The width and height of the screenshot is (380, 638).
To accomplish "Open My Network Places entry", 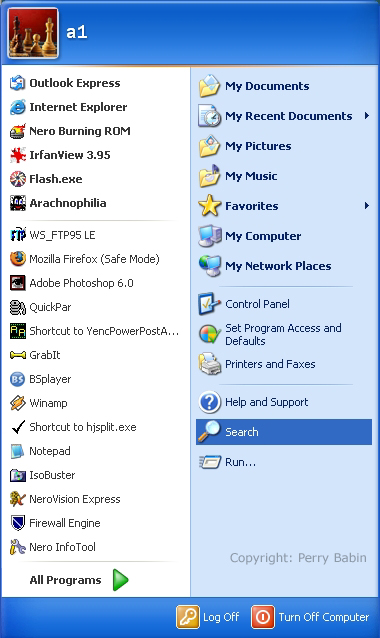I will (284, 266).
